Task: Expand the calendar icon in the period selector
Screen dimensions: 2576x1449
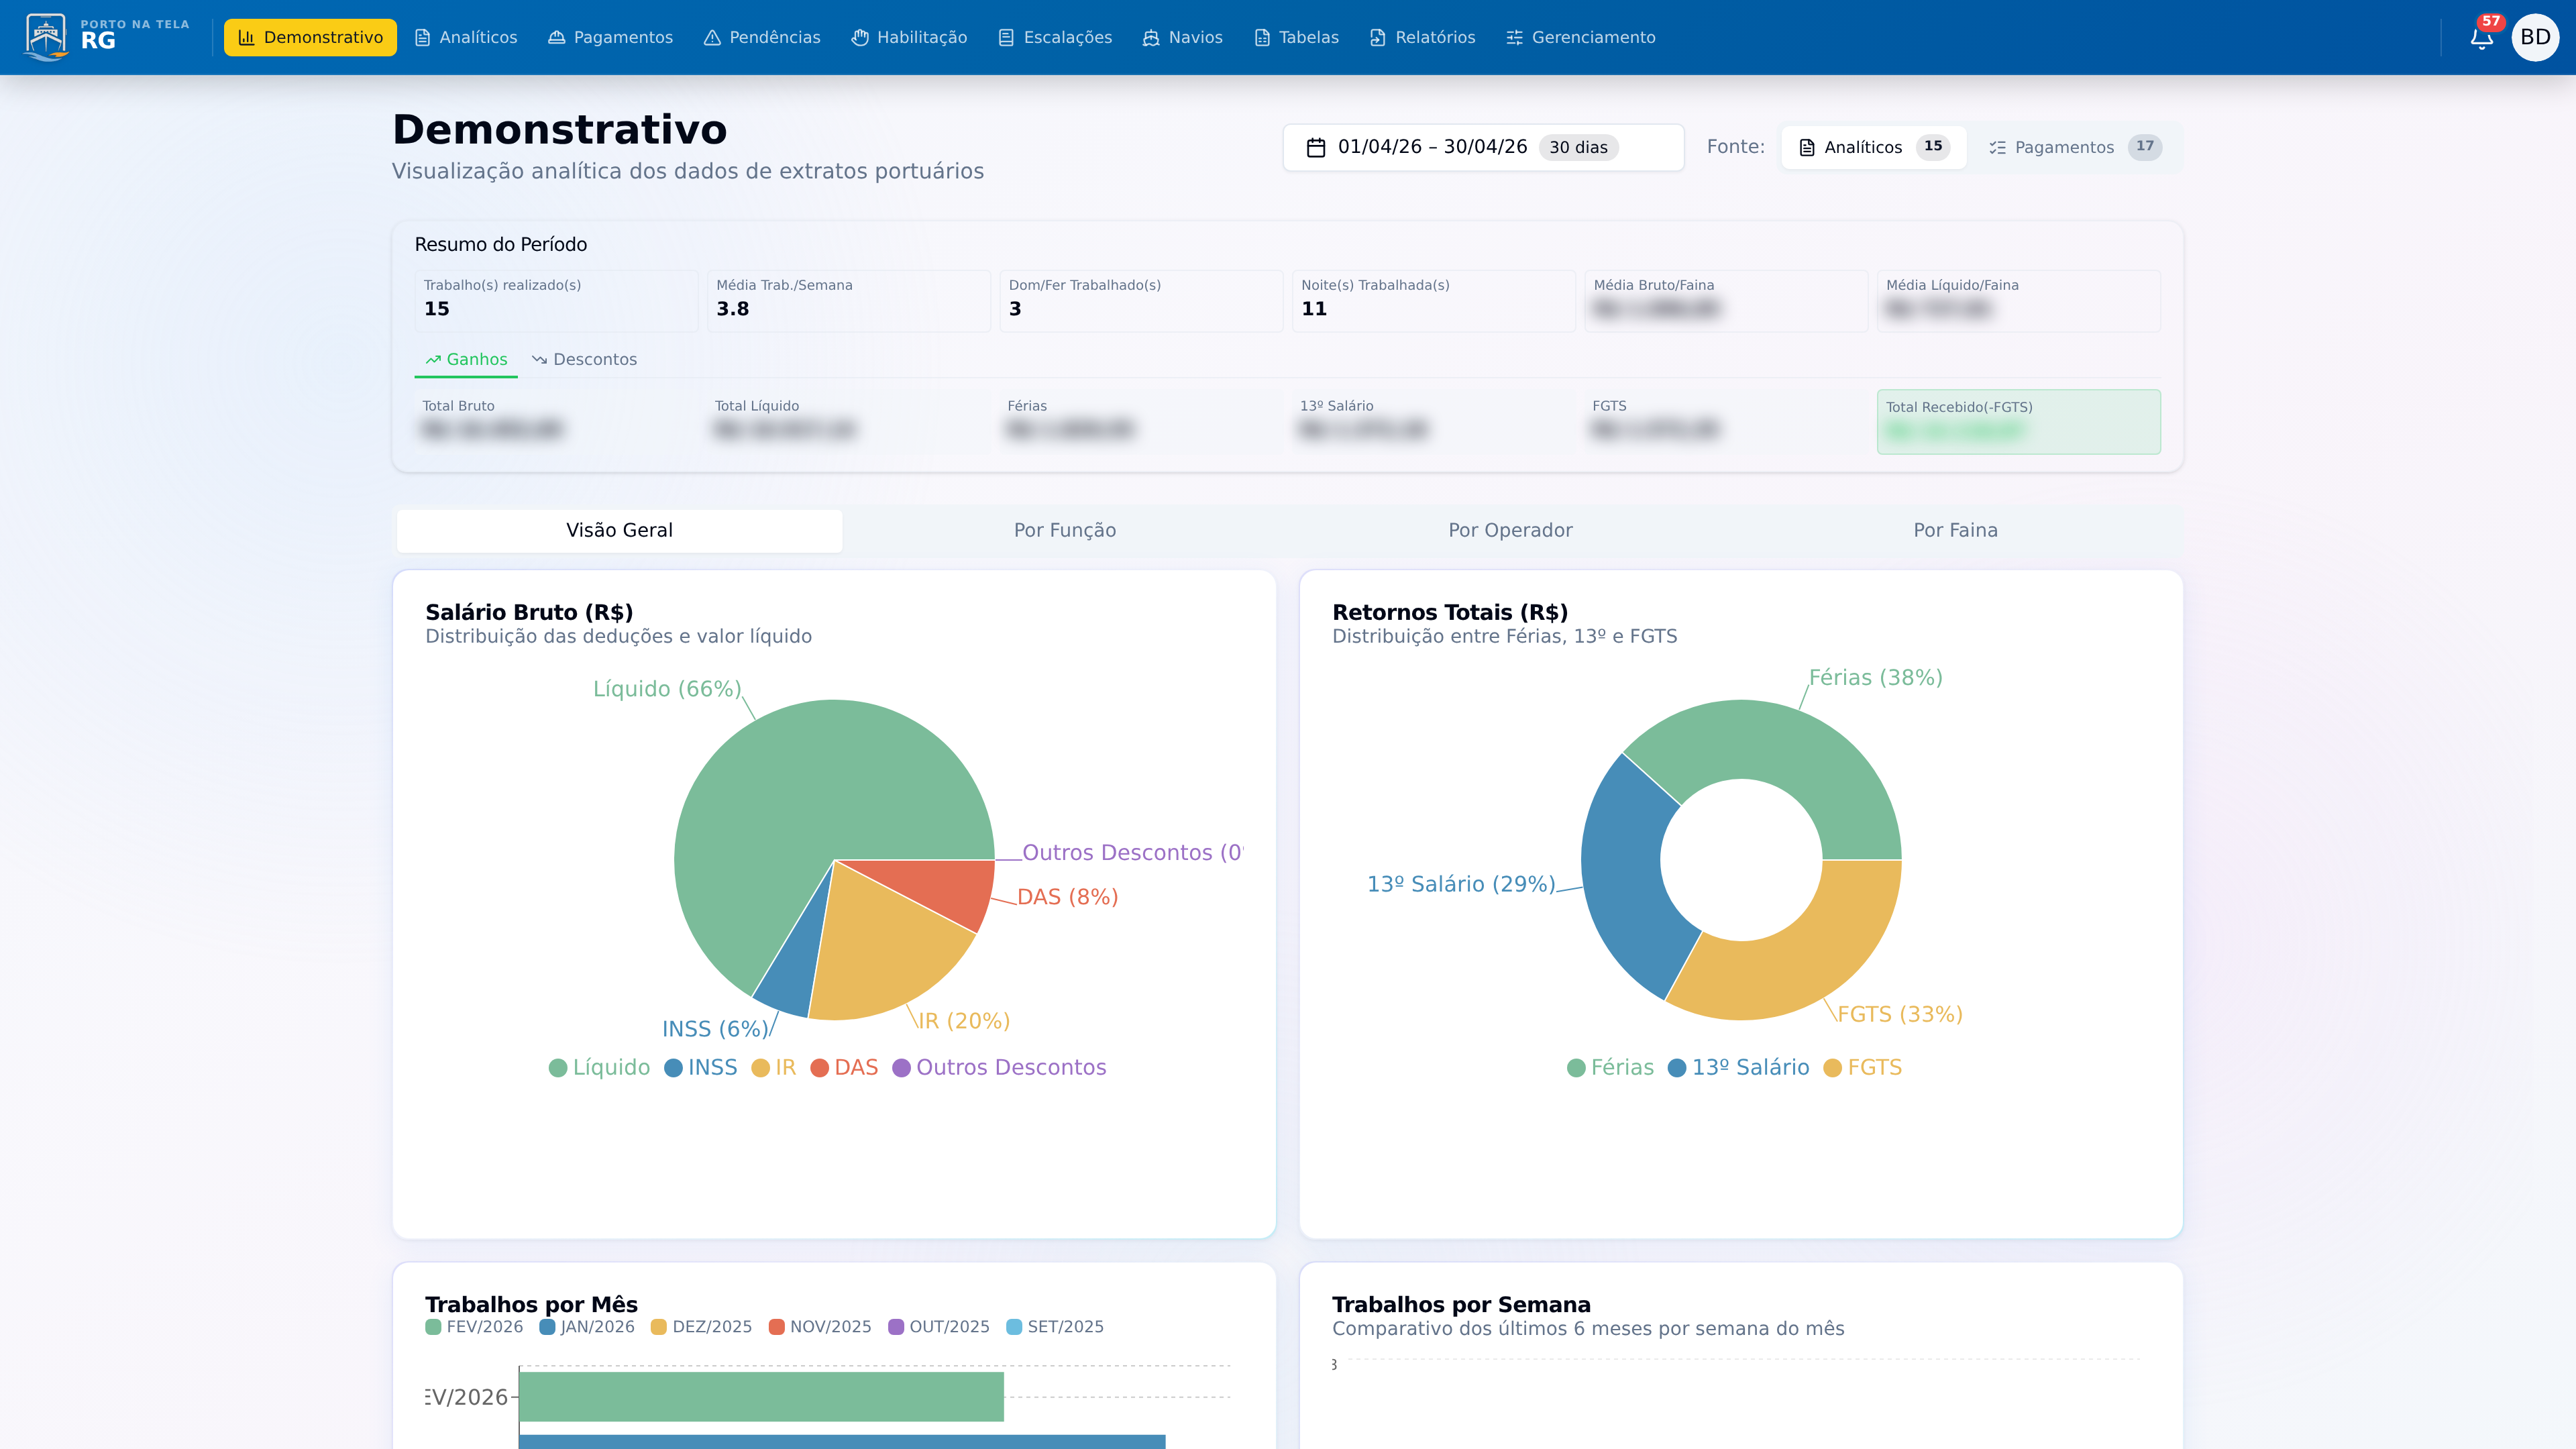Action: [1316, 146]
